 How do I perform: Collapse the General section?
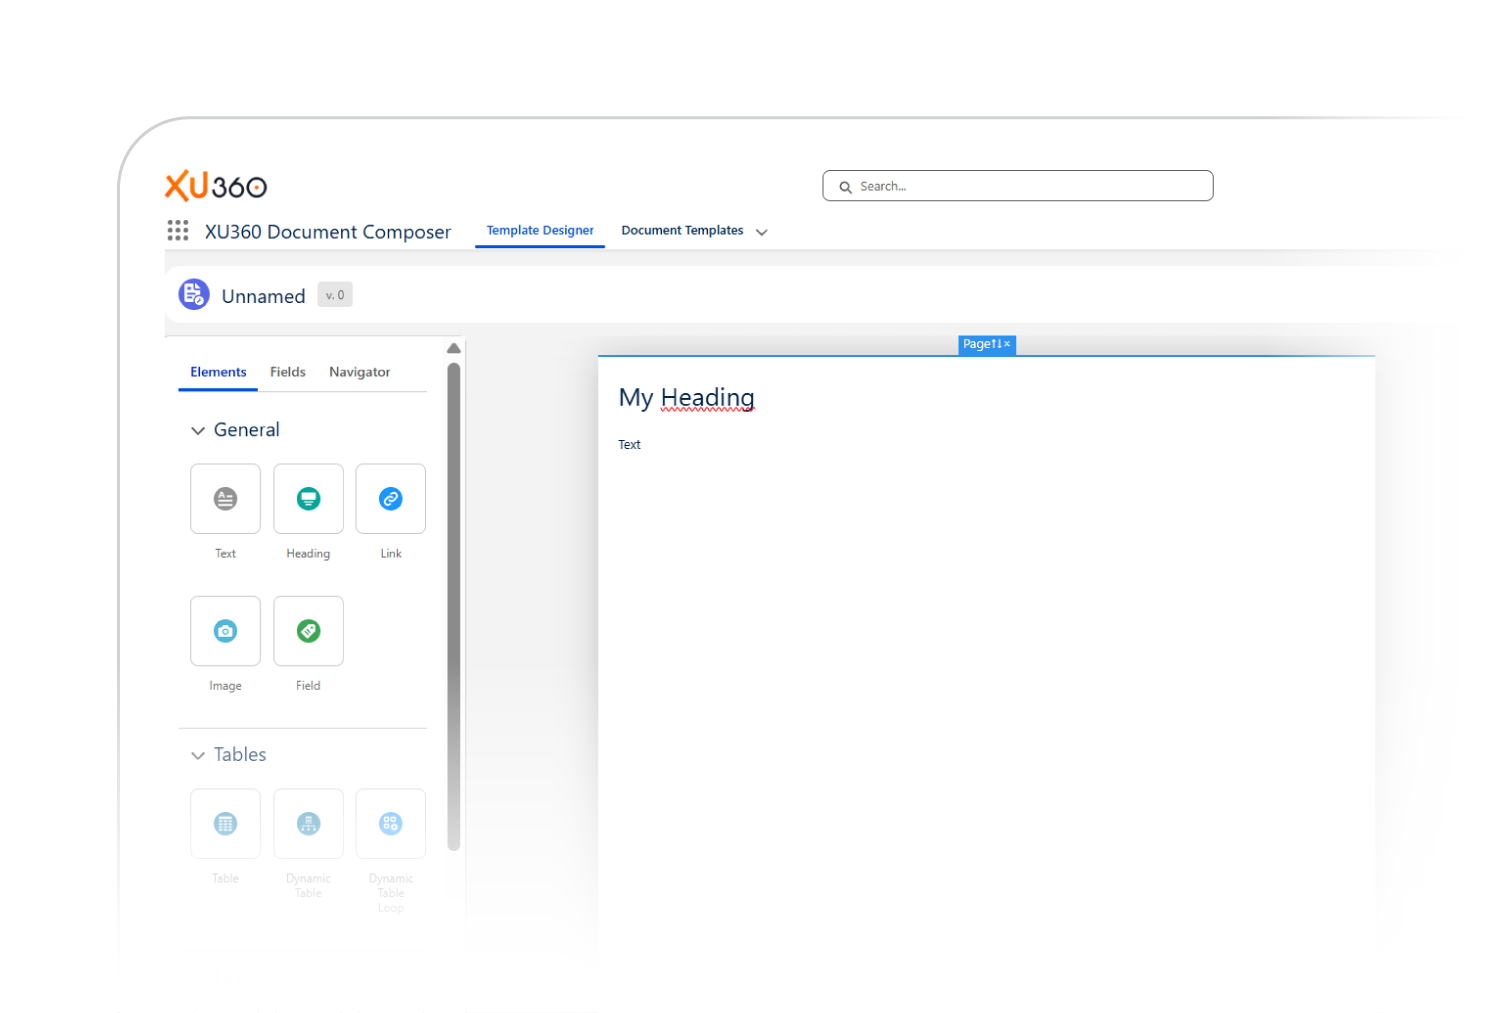(198, 430)
